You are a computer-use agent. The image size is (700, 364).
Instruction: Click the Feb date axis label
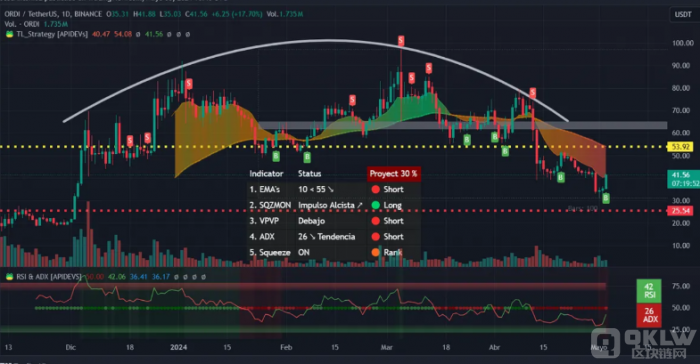(286, 347)
